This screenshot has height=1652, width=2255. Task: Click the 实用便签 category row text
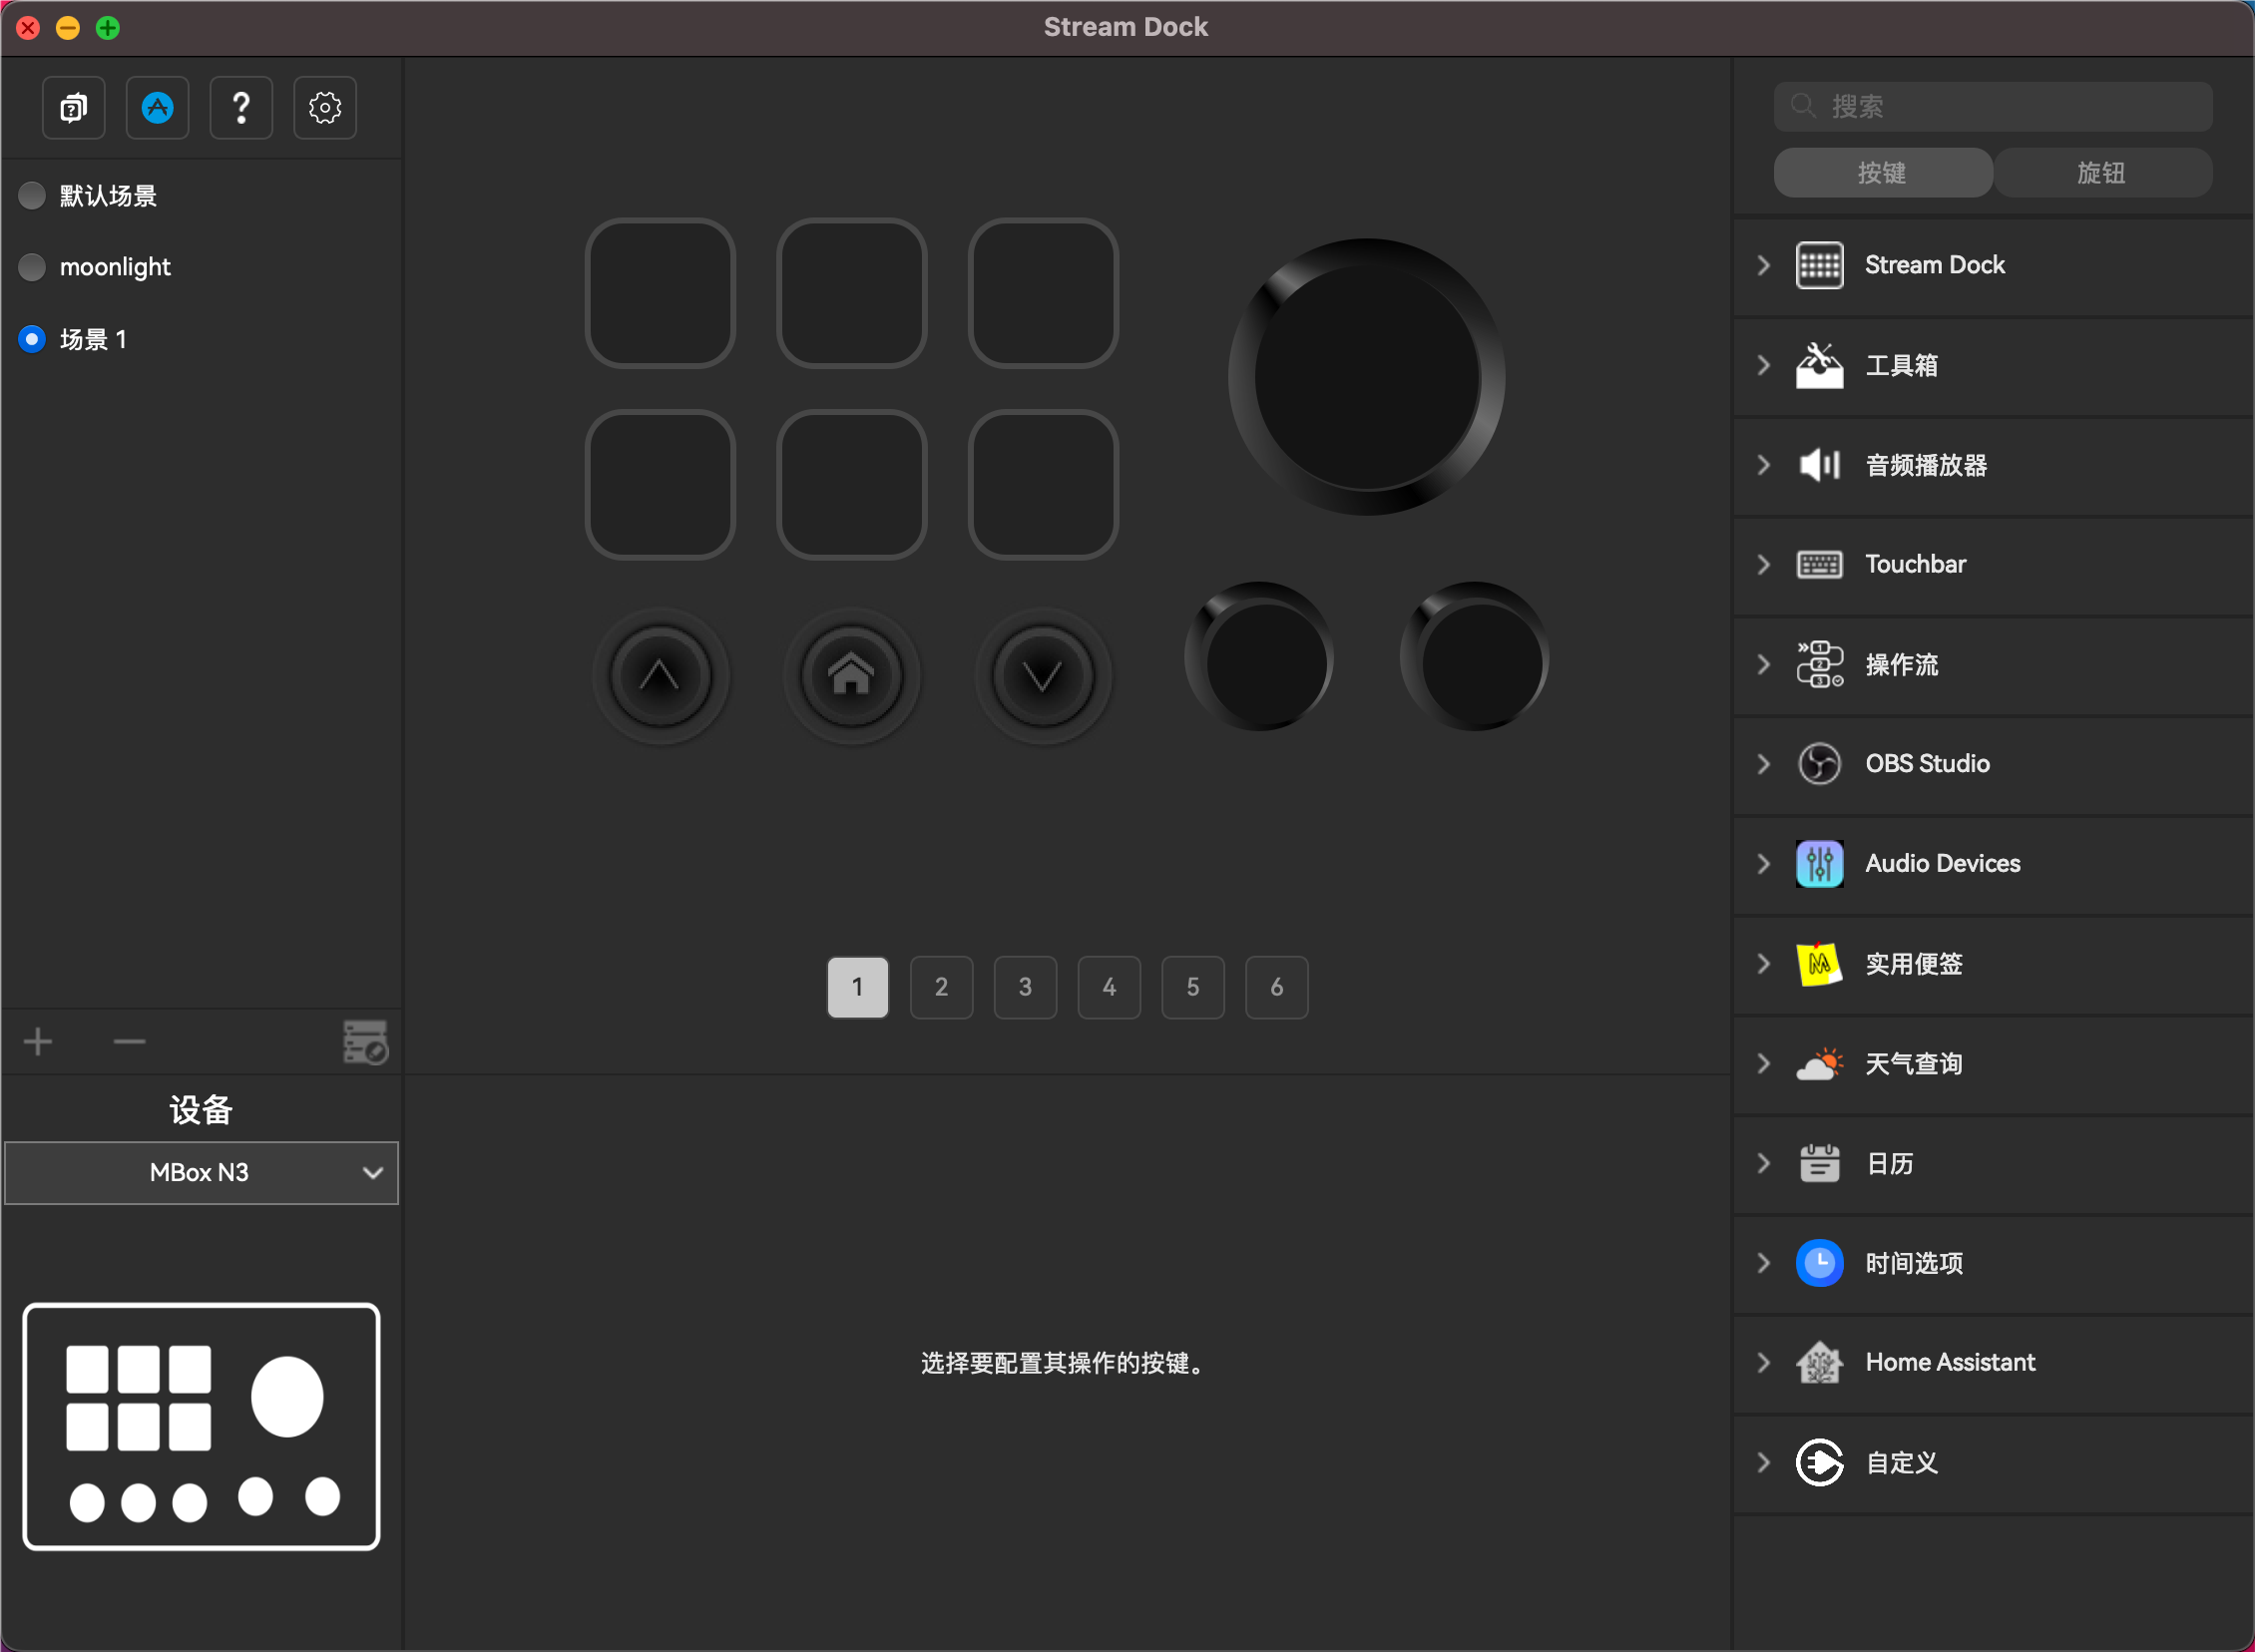pos(1914,963)
